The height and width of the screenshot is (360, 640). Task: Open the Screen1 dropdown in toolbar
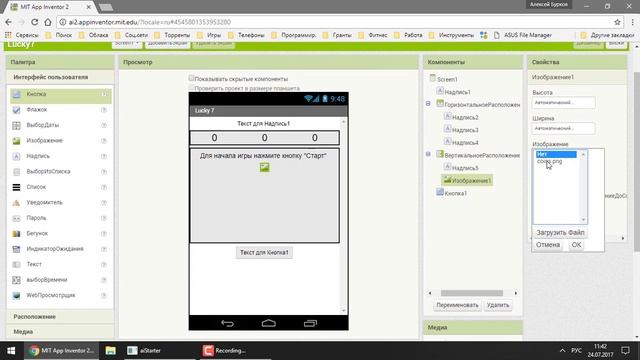tap(127, 44)
